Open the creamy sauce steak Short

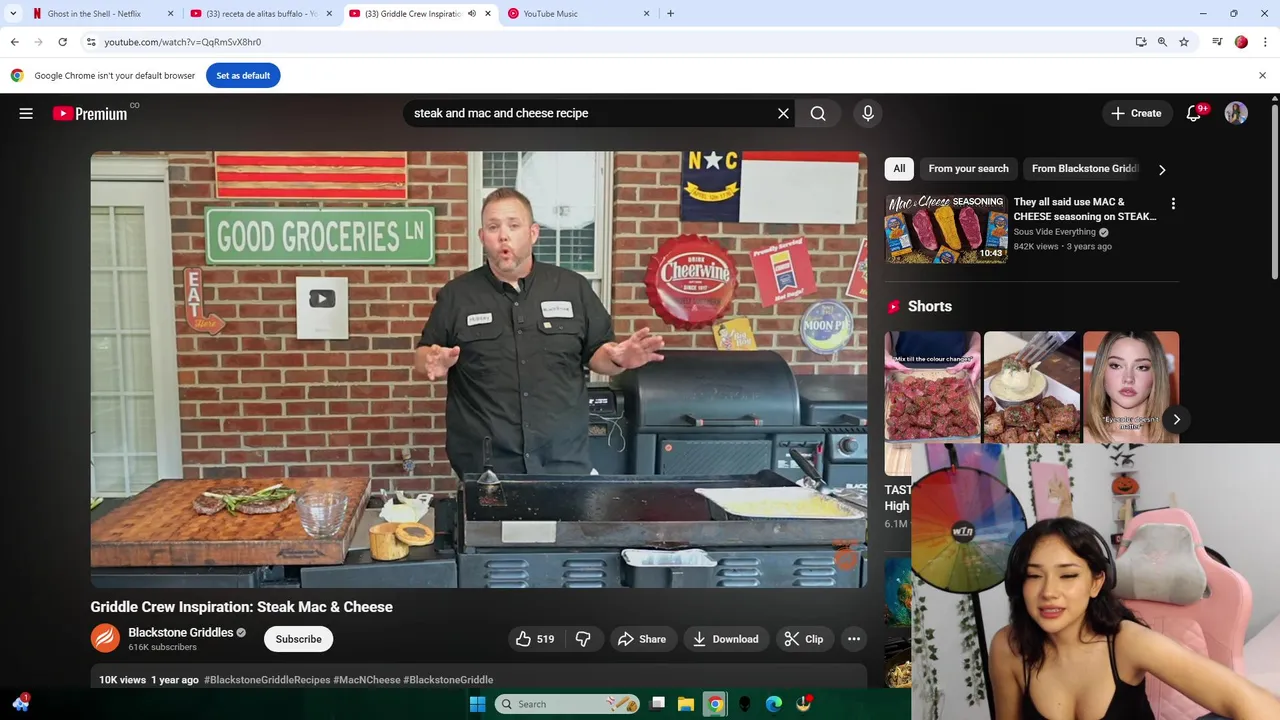click(x=1032, y=387)
